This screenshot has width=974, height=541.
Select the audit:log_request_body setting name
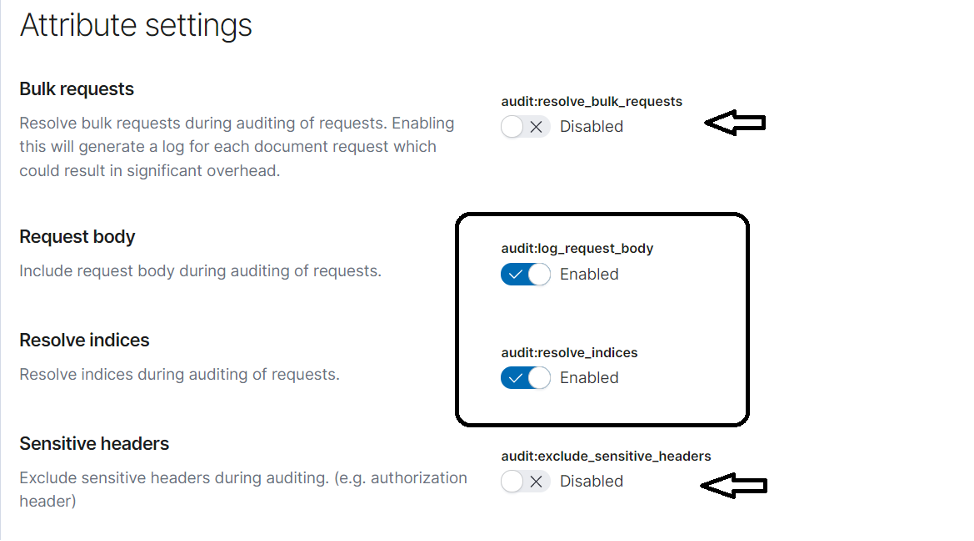(577, 248)
